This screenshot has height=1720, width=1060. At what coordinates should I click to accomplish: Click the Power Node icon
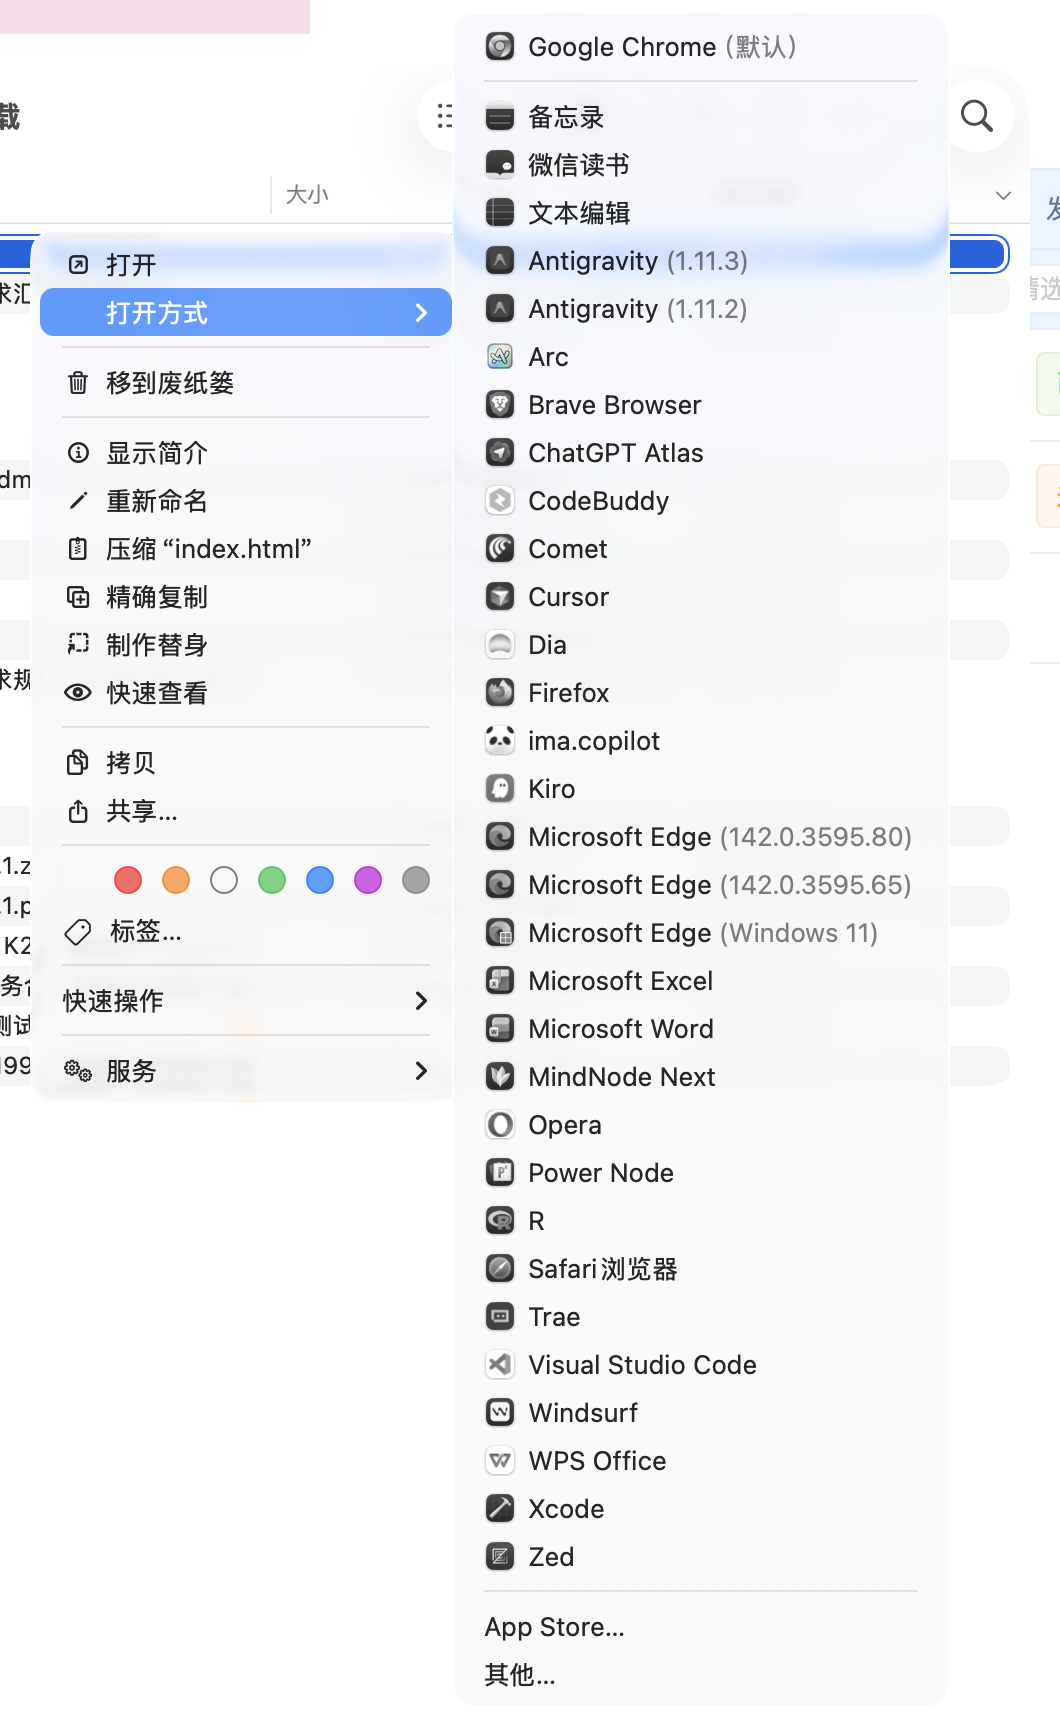pos(500,1172)
